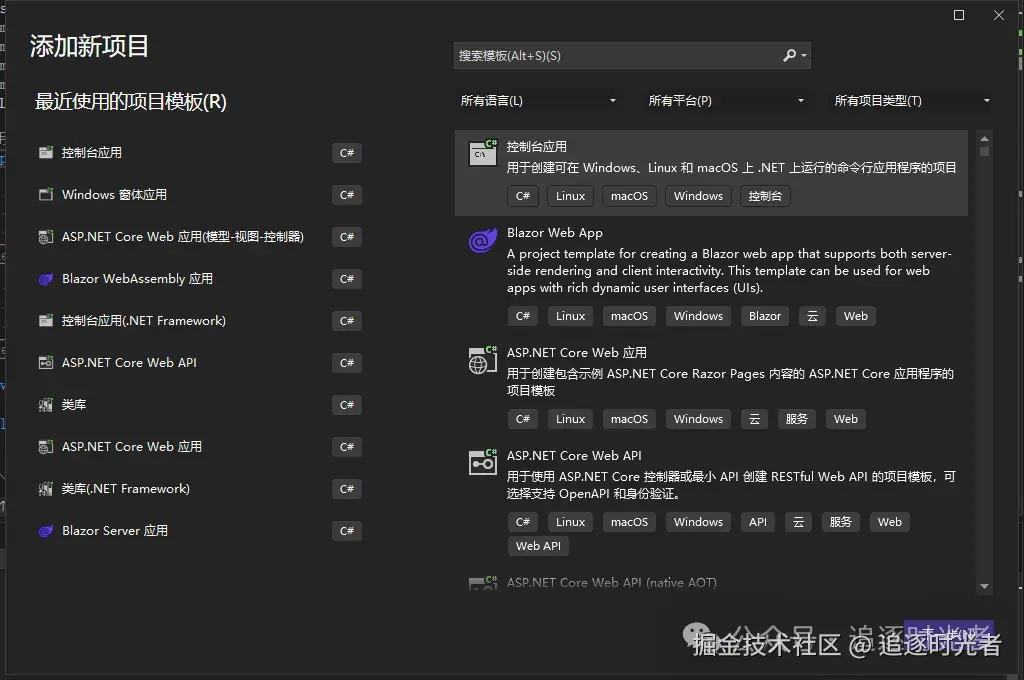Open the 所有平台(P) dropdown
Screen dimensions: 1024x680
[x=726, y=101]
